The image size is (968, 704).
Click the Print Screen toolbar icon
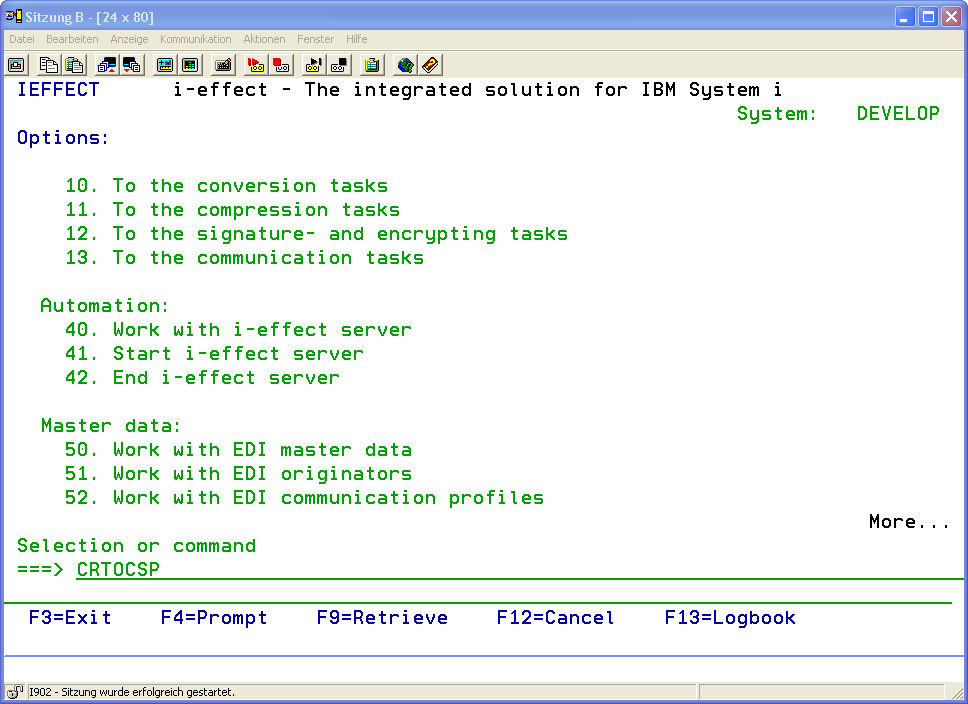pyautogui.click(x=16, y=65)
